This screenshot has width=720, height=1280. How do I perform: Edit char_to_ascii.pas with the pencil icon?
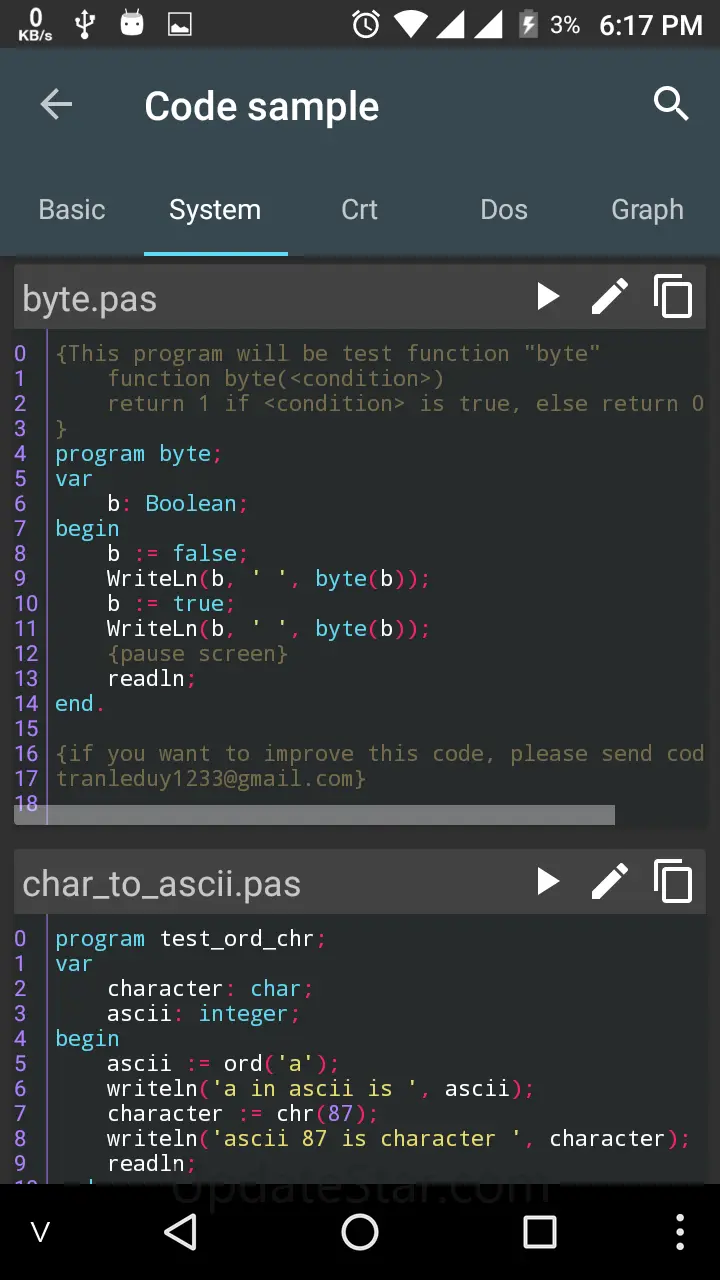609,881
